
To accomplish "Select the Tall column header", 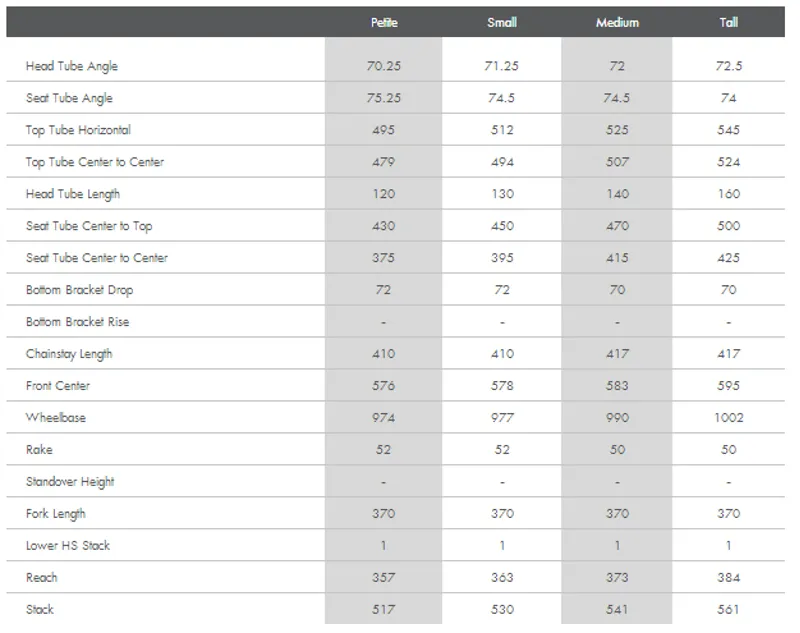I will tap(728, 22).
